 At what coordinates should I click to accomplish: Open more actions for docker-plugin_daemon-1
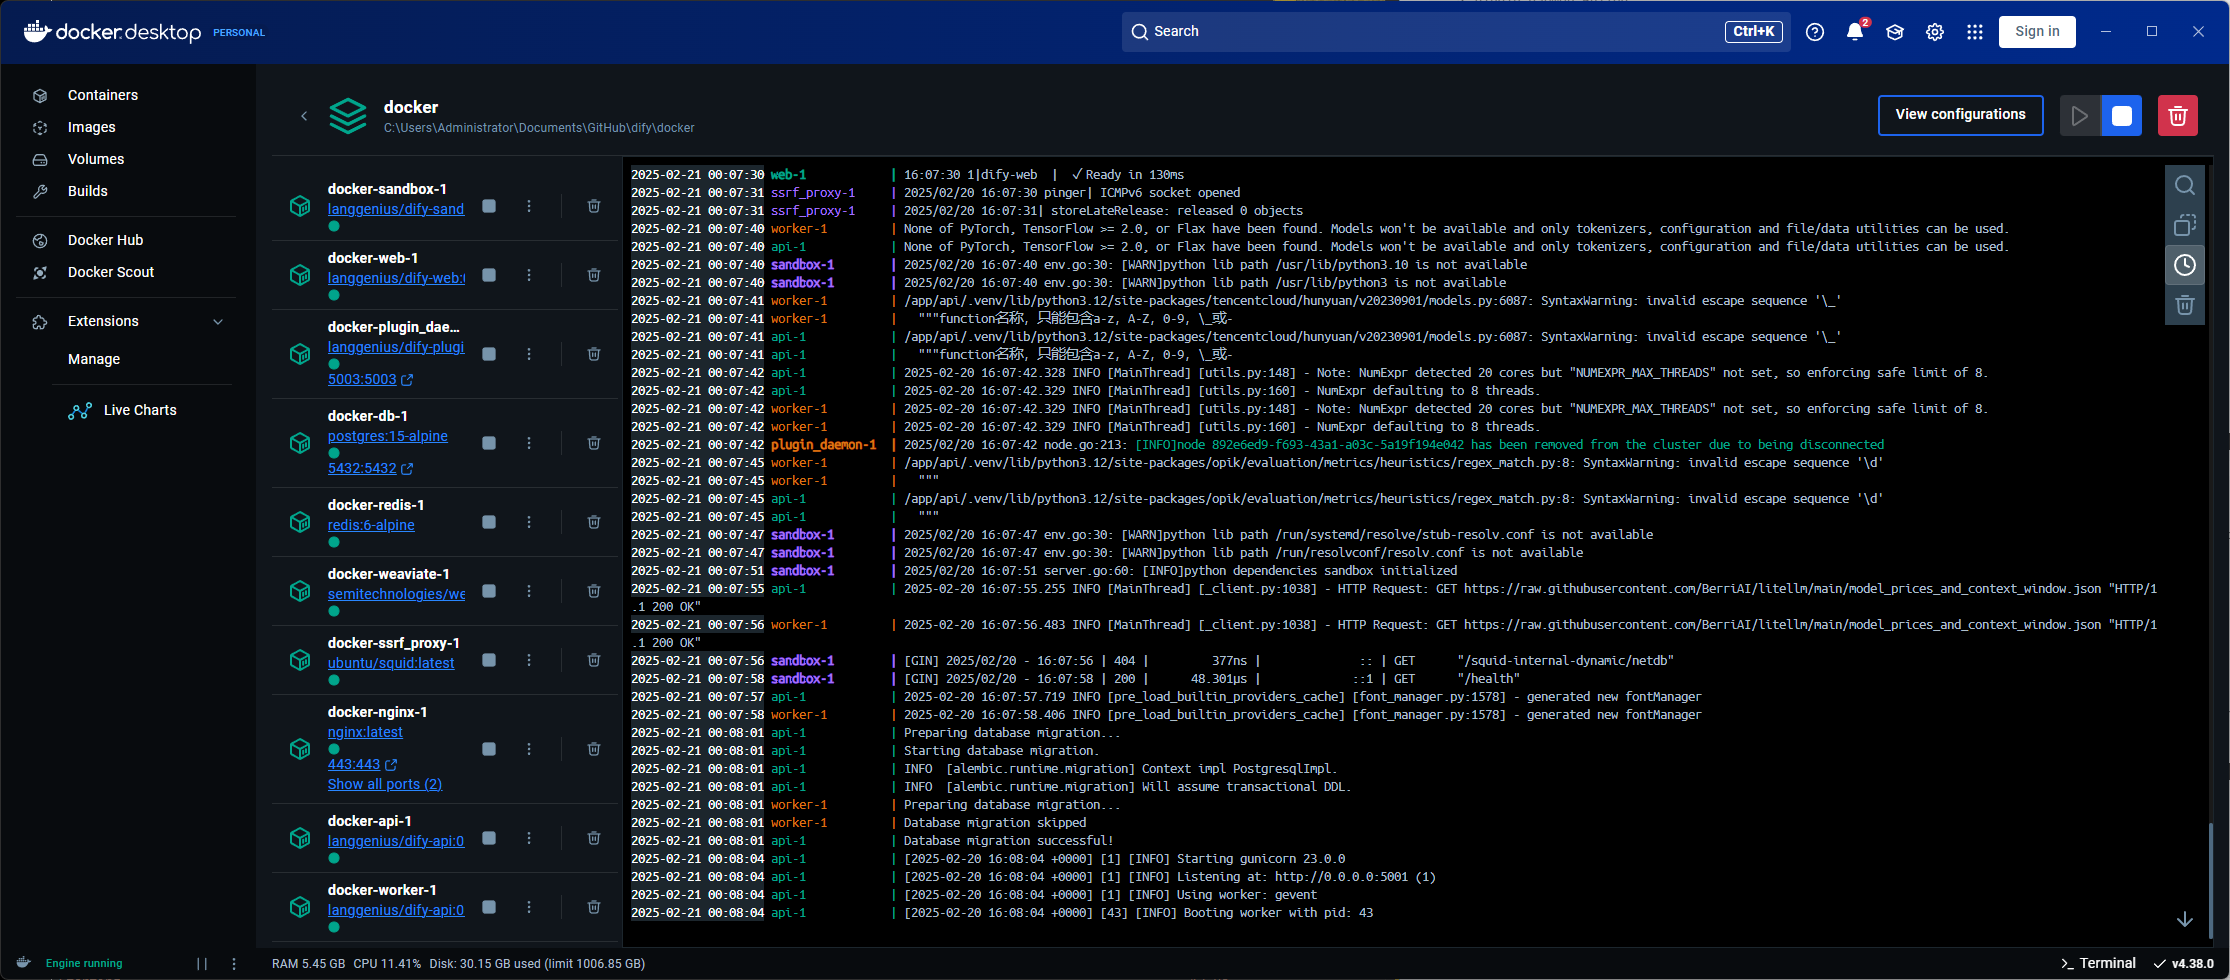[529, 354]
